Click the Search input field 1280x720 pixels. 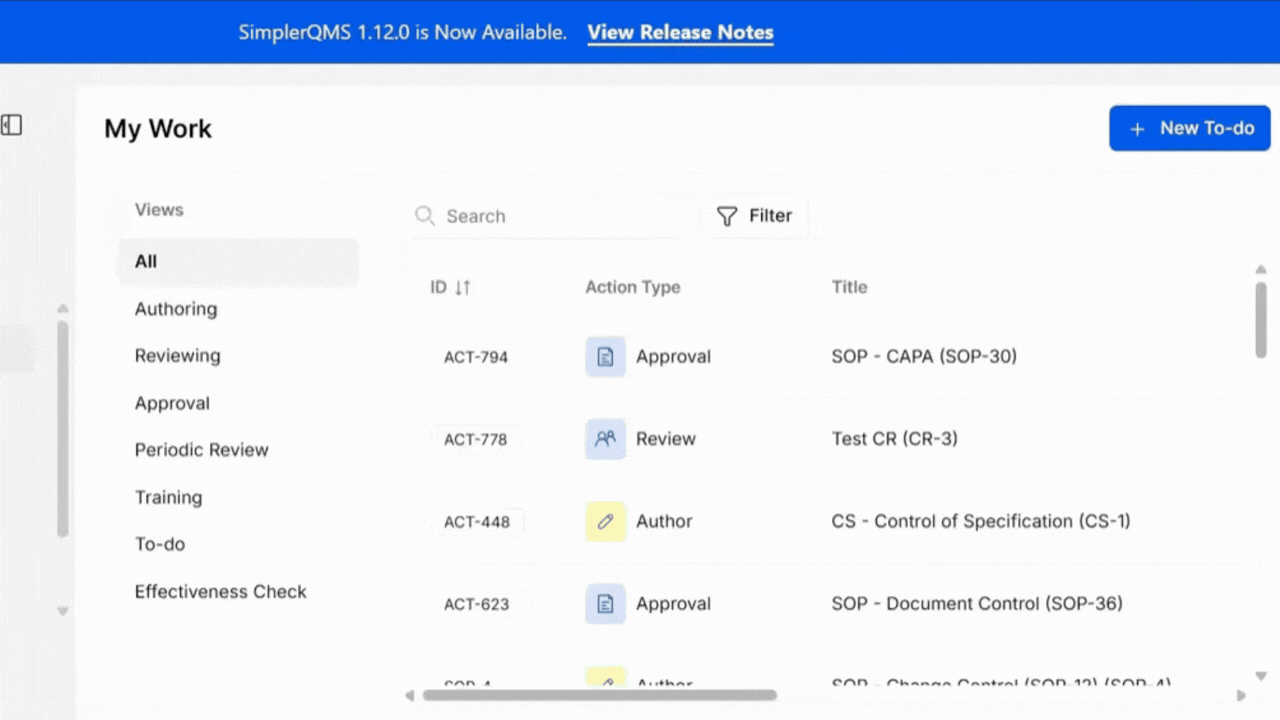(545, 216)
